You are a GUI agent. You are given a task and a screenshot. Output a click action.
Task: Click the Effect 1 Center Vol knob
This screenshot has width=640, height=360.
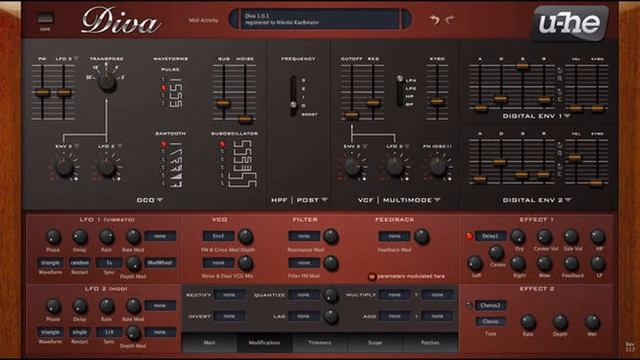click(x=544, y=236)
